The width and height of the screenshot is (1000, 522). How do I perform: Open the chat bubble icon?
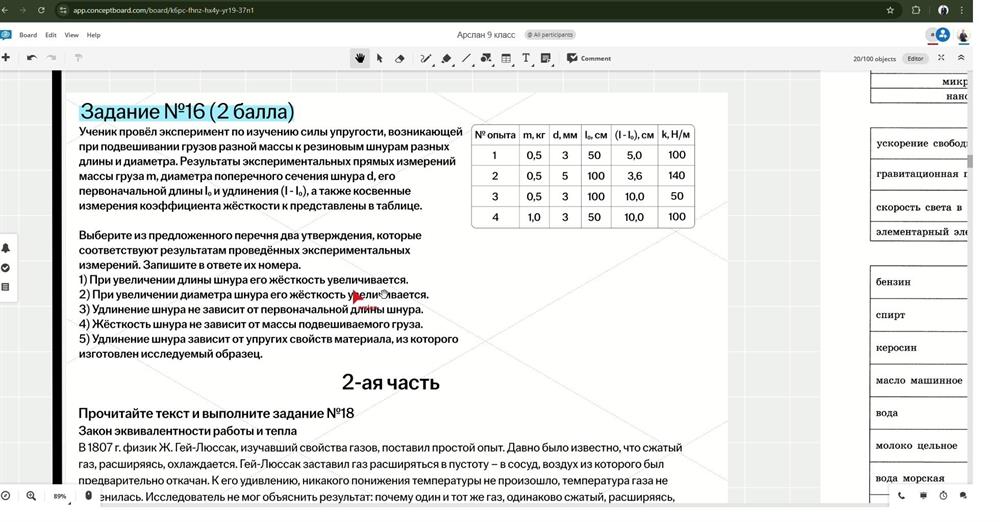[x=963, y=495]
